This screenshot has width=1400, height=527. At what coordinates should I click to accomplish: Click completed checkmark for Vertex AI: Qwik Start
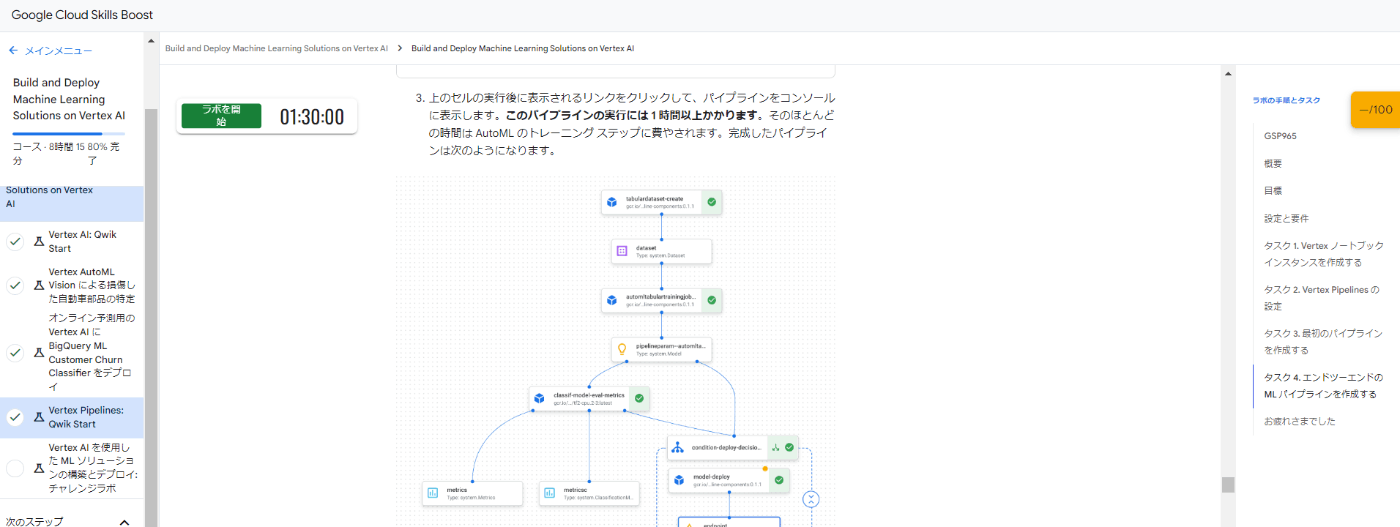pyautogui.click(x=15, y=241)
